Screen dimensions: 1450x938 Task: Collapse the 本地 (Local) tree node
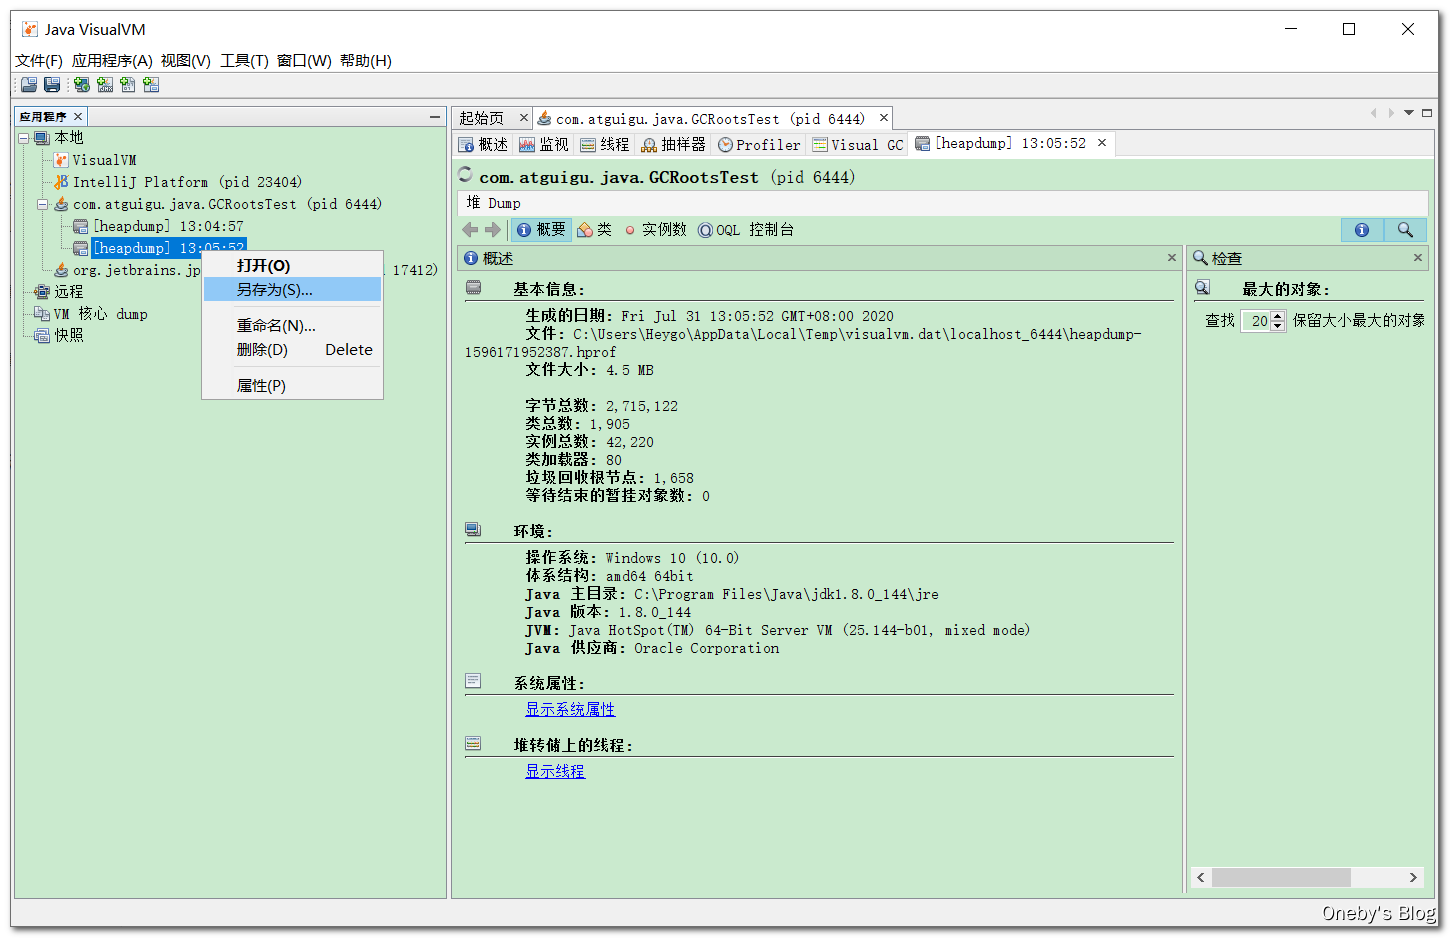[23, 138]
